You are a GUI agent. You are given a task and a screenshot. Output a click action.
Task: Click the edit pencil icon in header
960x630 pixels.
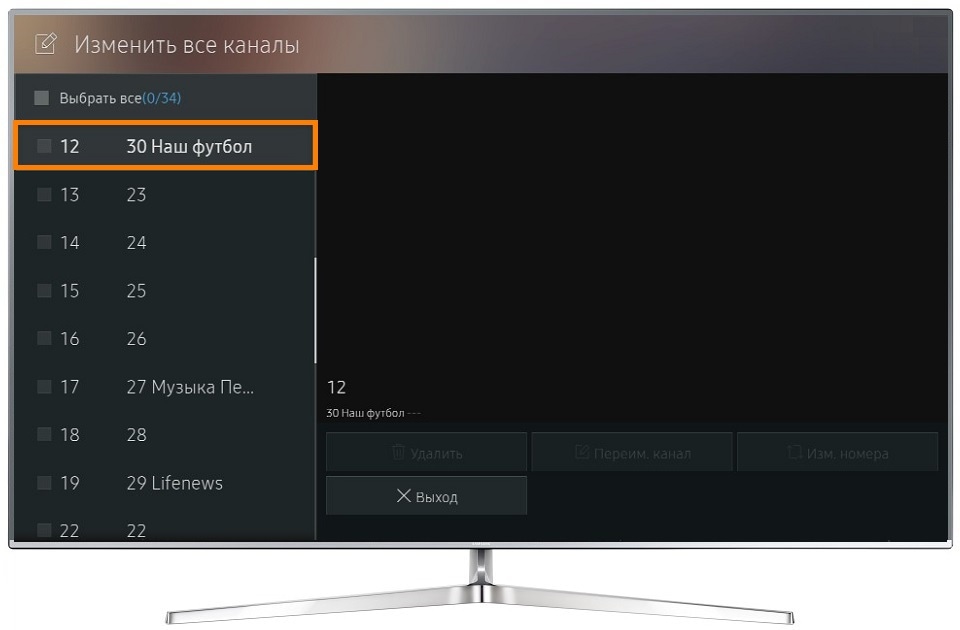[46, 44]
